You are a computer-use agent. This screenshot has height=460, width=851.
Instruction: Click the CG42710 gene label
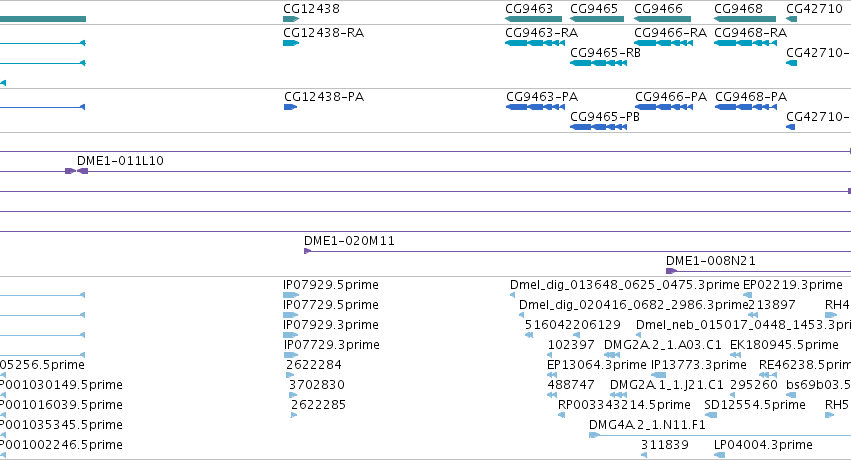[814, 9]
